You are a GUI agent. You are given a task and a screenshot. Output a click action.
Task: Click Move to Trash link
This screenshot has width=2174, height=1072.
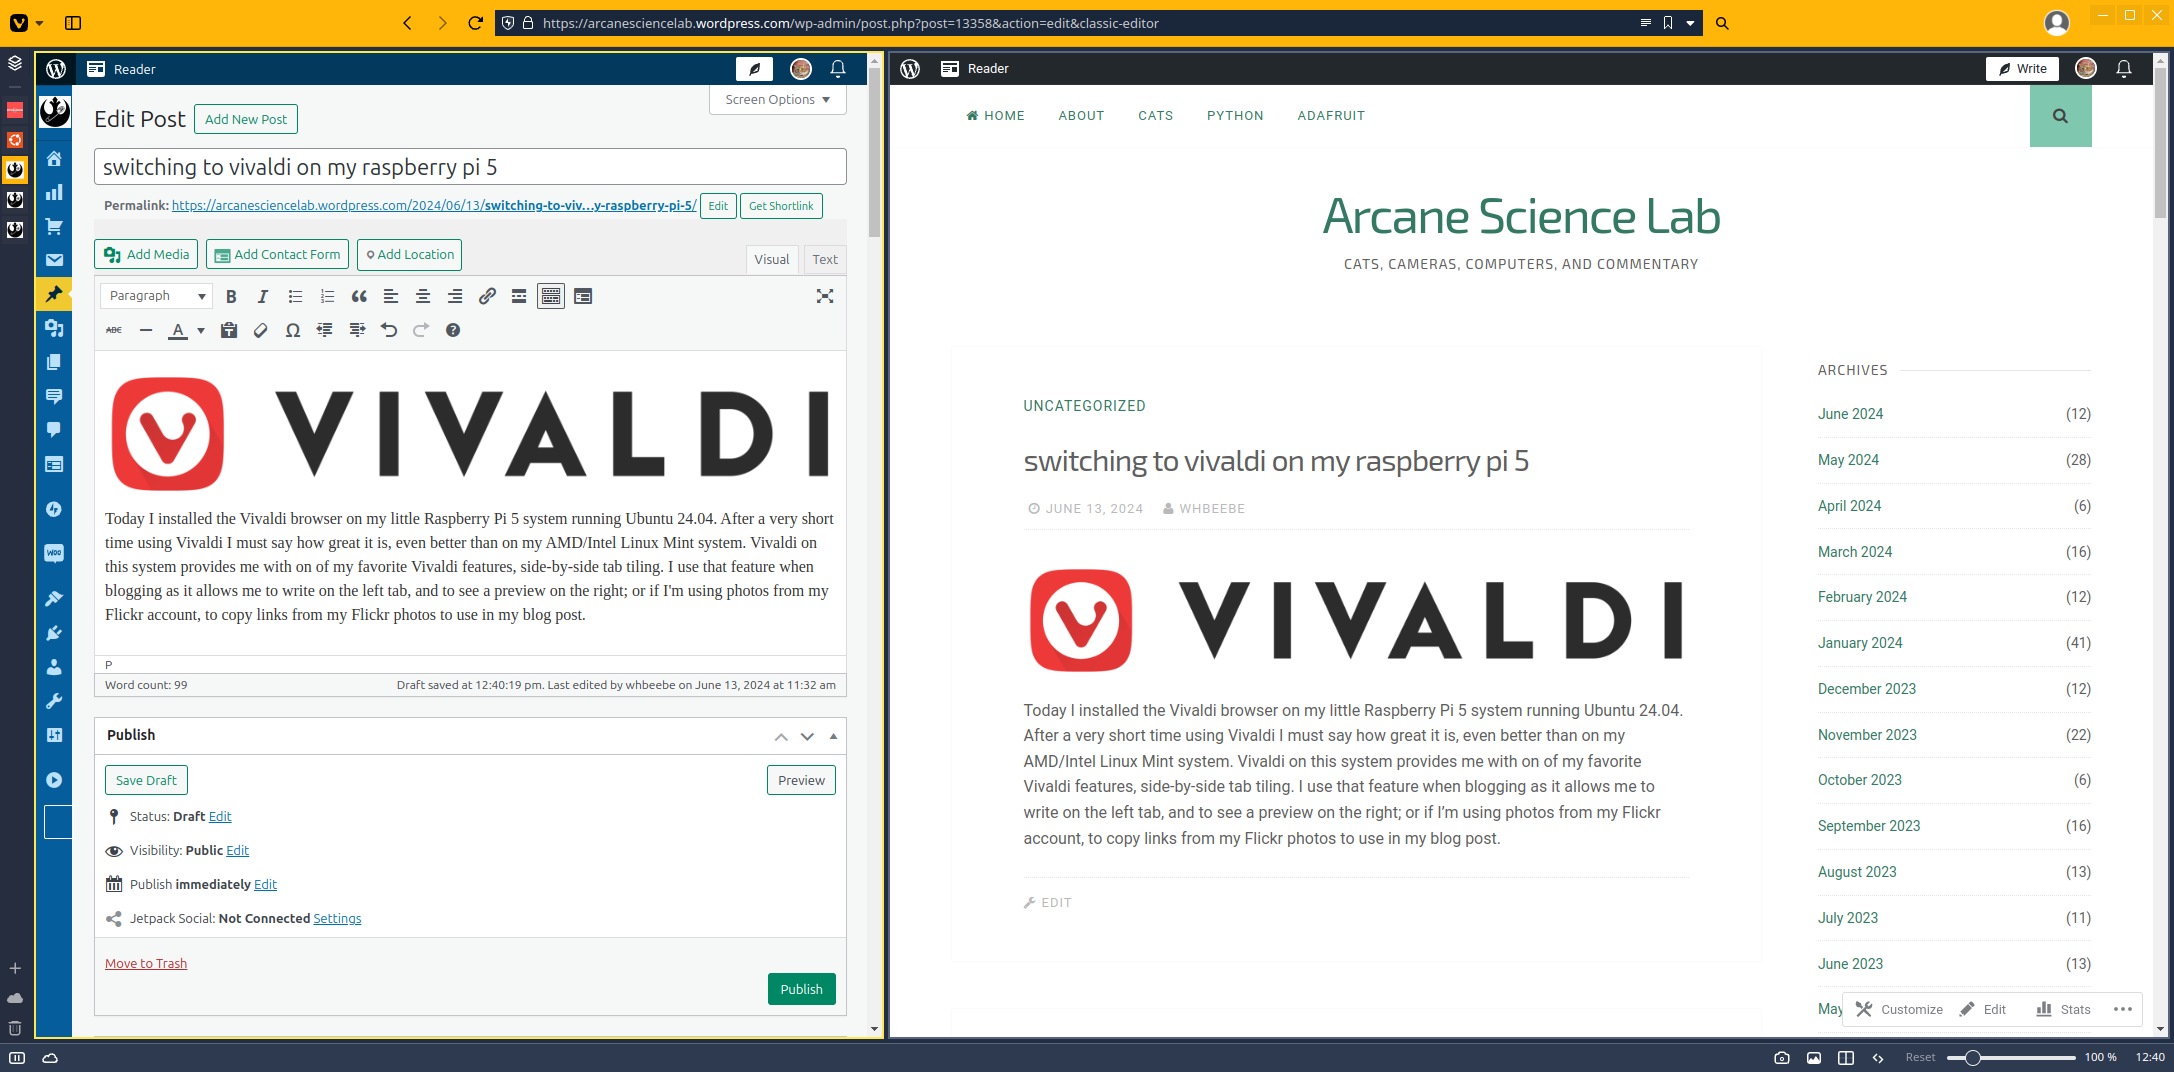(x=146, y=963)
